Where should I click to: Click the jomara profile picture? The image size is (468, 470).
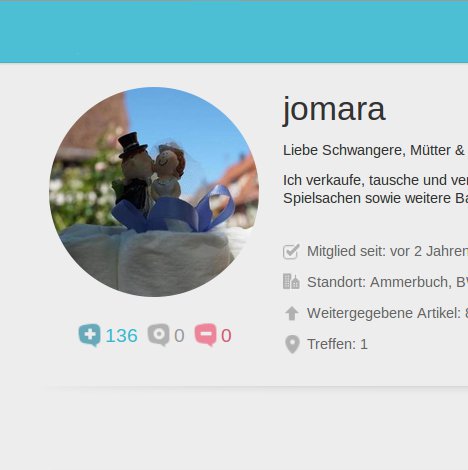tap(154, 192)
